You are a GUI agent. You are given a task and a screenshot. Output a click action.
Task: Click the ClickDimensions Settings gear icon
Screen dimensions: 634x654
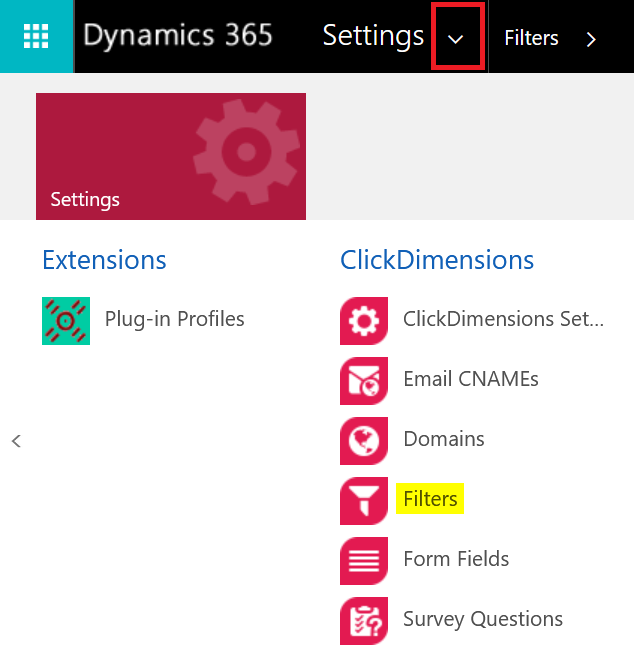(364, 321)
